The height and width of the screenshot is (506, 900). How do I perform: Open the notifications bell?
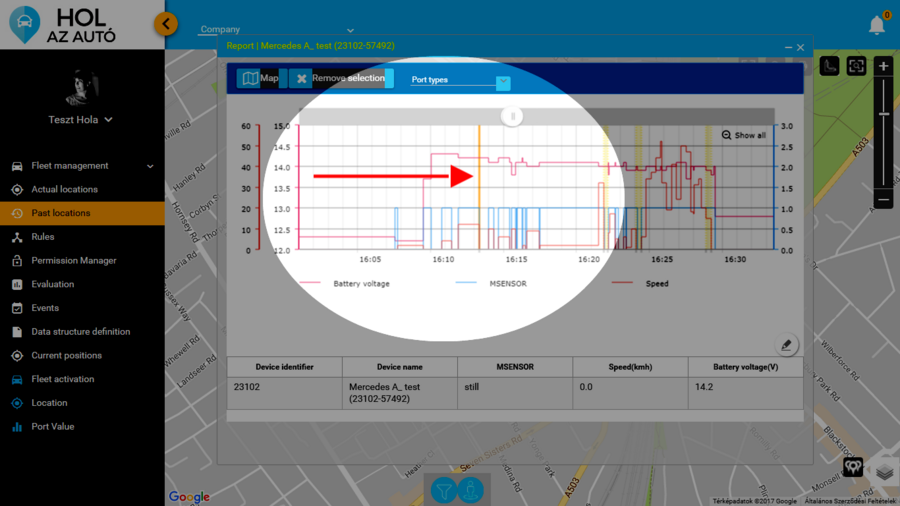click(877, 25)
